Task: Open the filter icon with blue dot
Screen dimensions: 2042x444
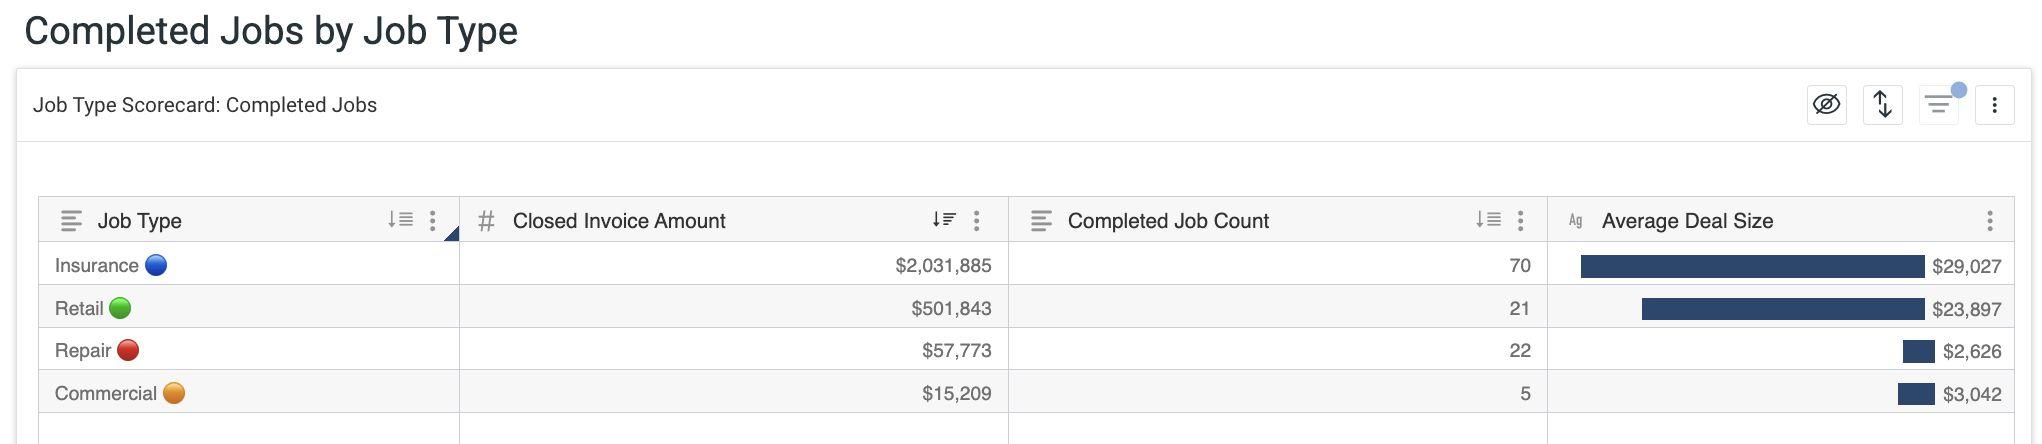Action: 1938,105
